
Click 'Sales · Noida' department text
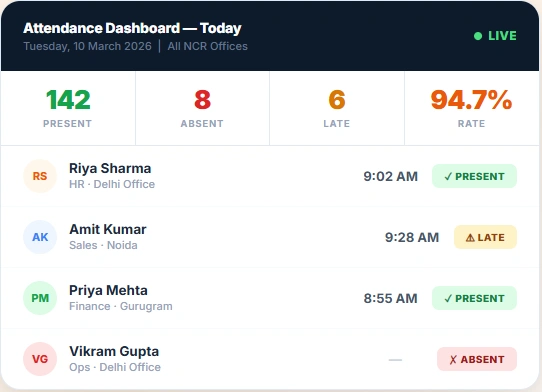[103, 245]
